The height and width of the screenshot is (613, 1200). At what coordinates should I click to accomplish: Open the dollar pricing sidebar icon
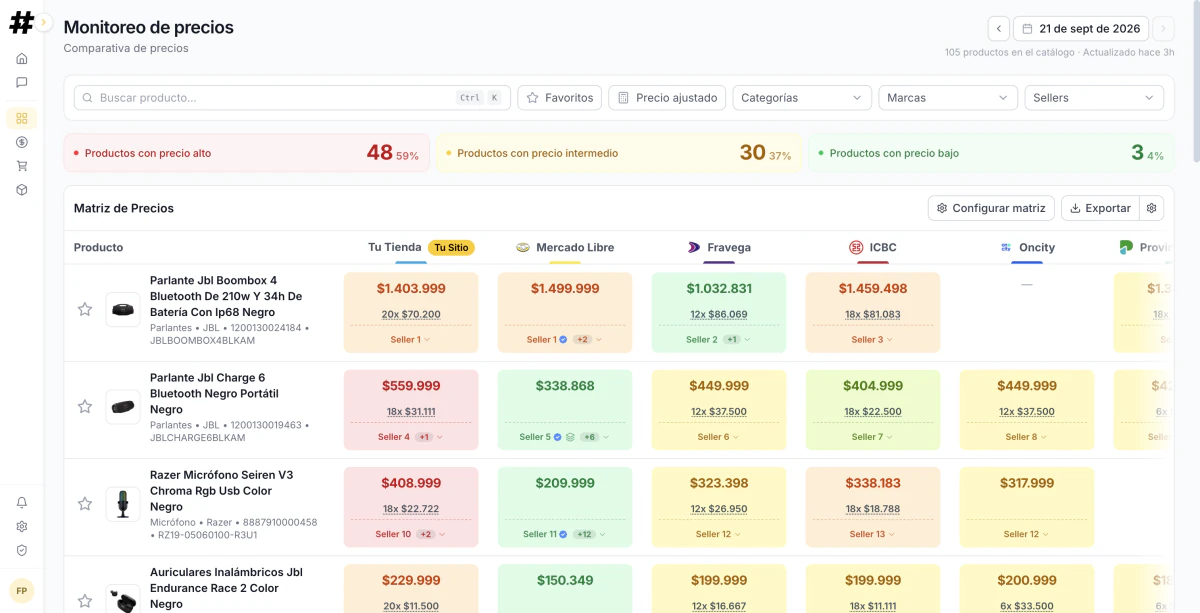click(22, 142)
